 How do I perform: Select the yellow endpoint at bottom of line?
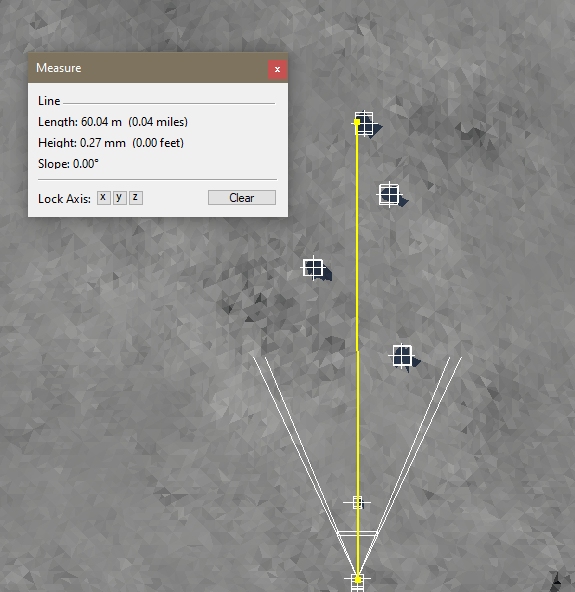coord(358,579)
